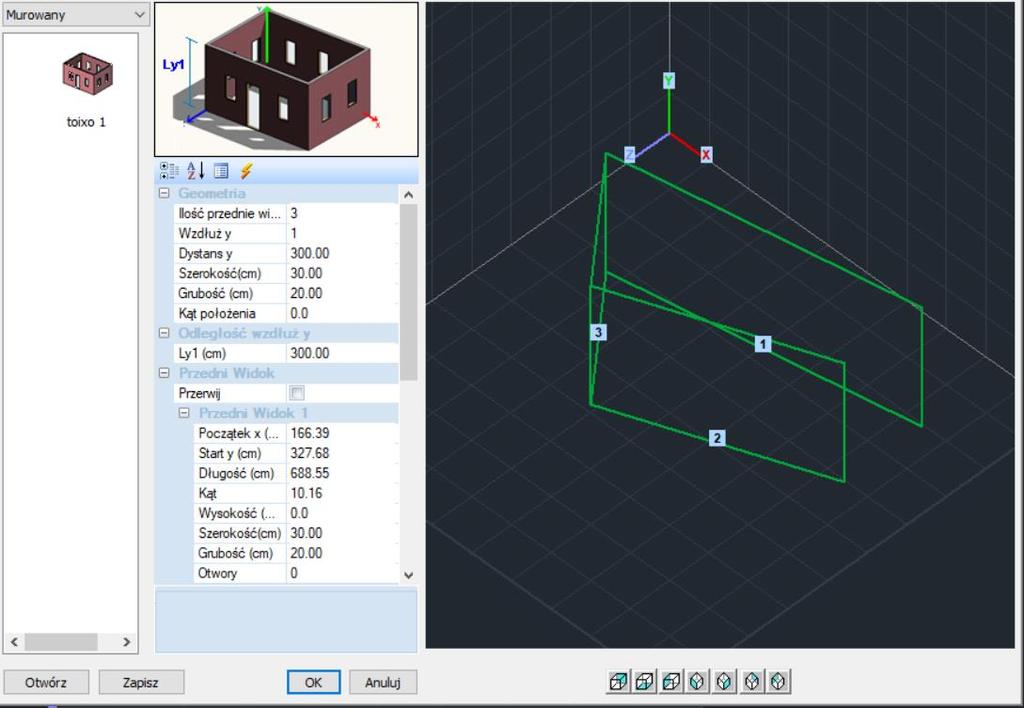Select the Długość (cm) property label
The width and height of the screenshot is (1024, 708).
click(236, 474)
